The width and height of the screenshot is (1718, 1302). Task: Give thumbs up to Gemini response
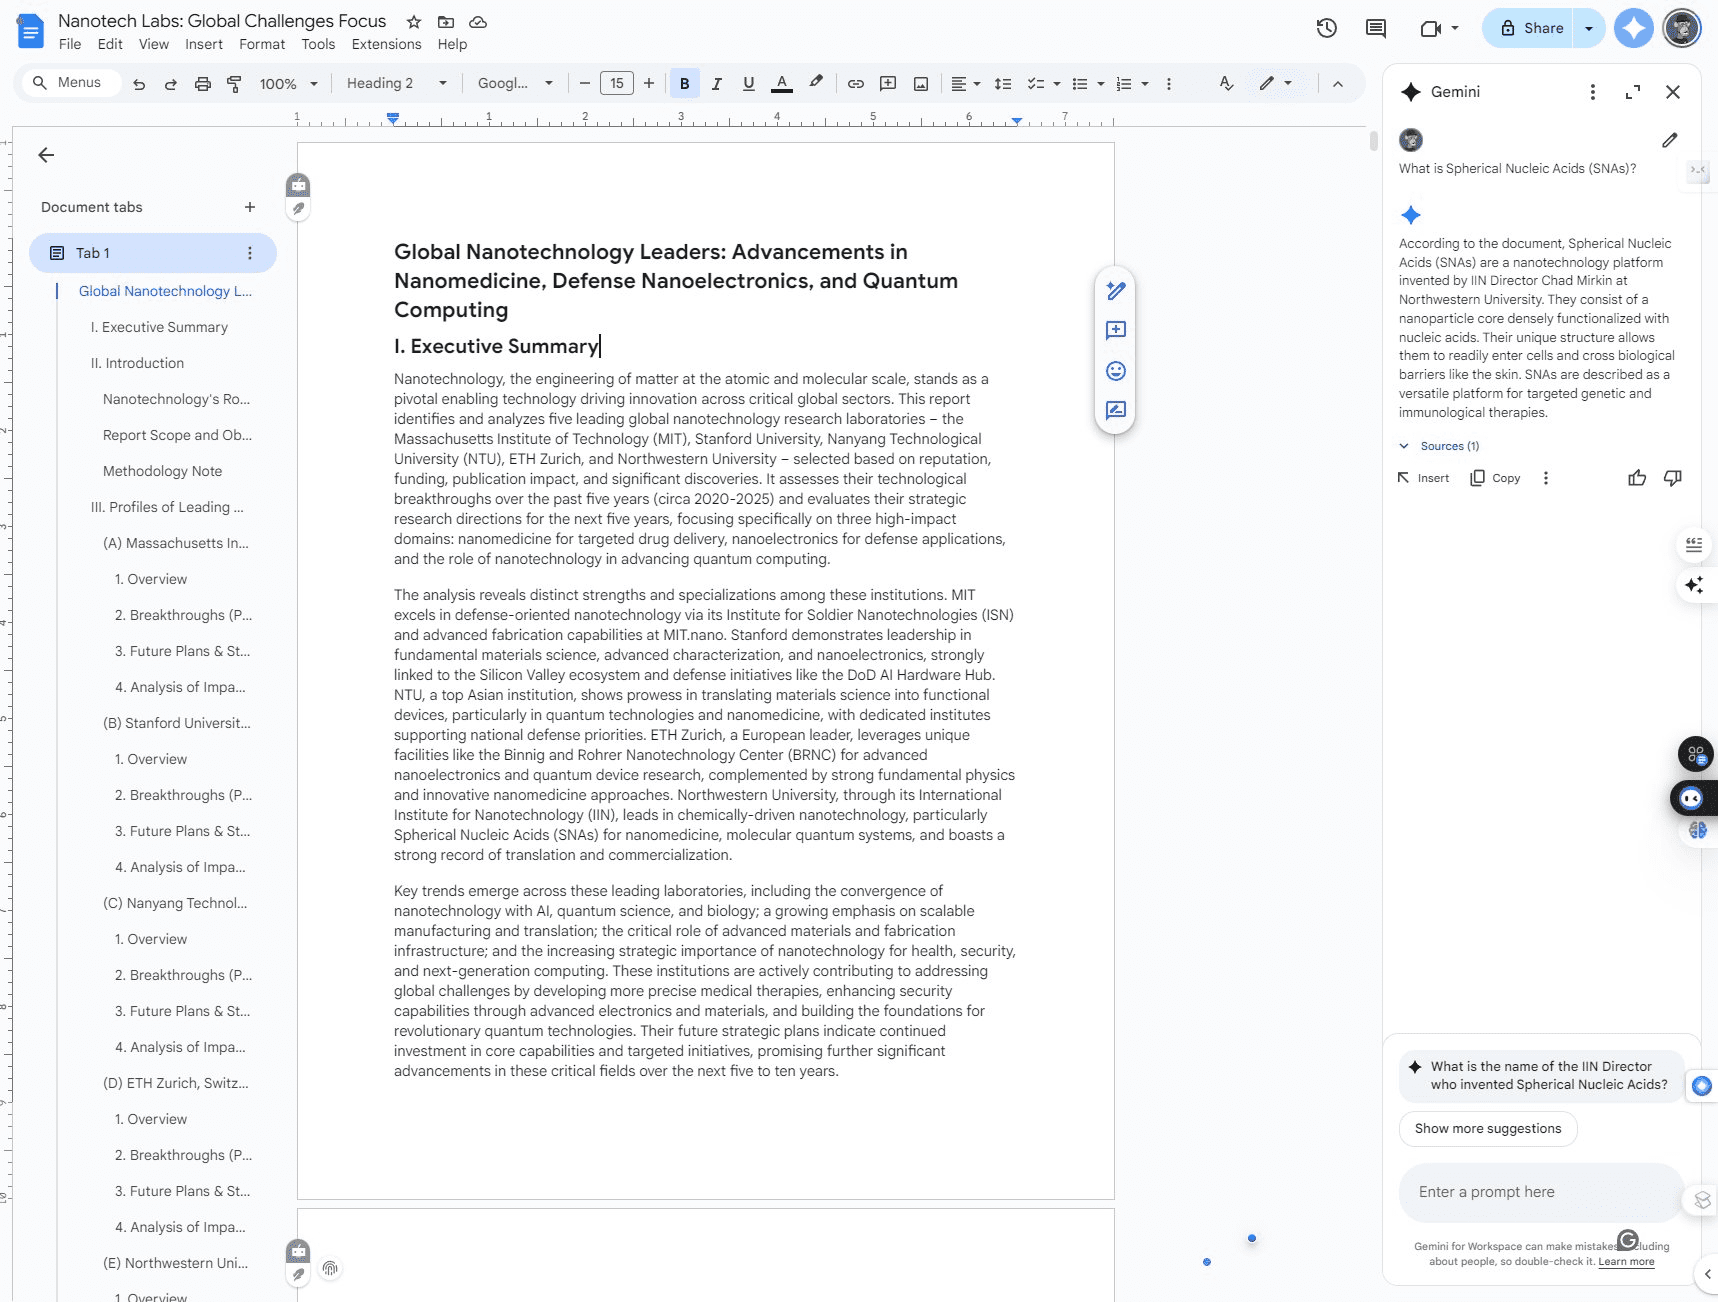(x=1637, y=478)
